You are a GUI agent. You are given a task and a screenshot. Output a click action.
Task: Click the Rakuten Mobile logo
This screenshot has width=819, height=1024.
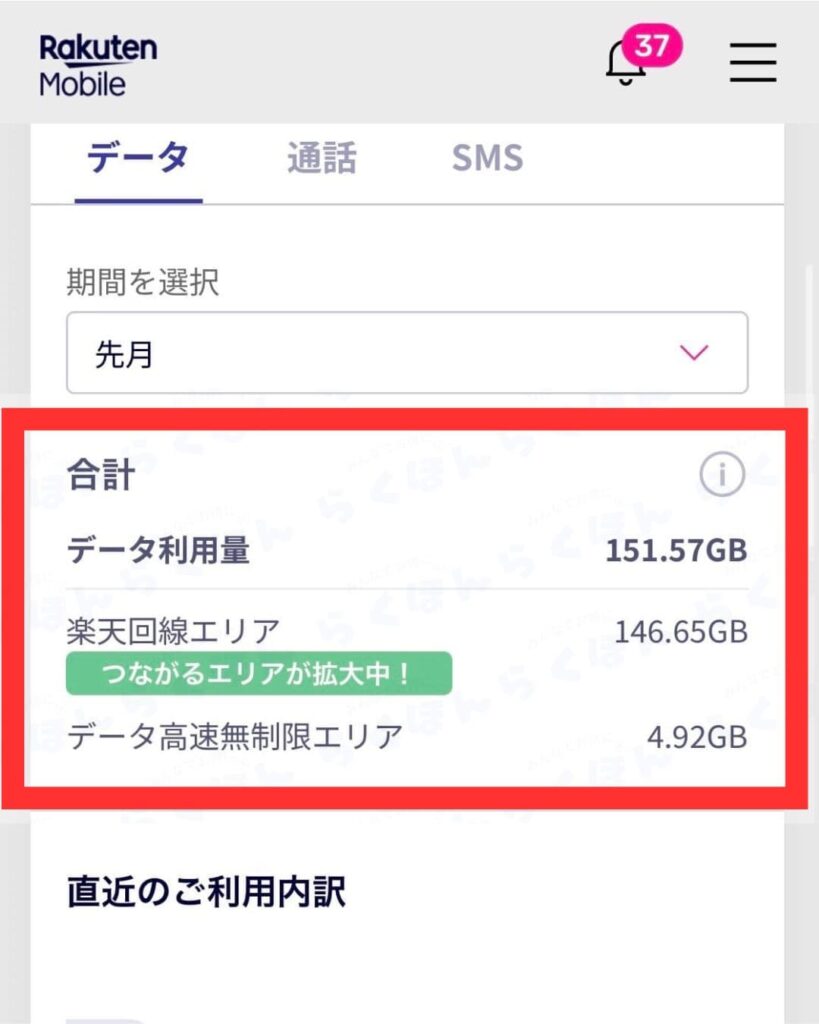coord(96,62)
